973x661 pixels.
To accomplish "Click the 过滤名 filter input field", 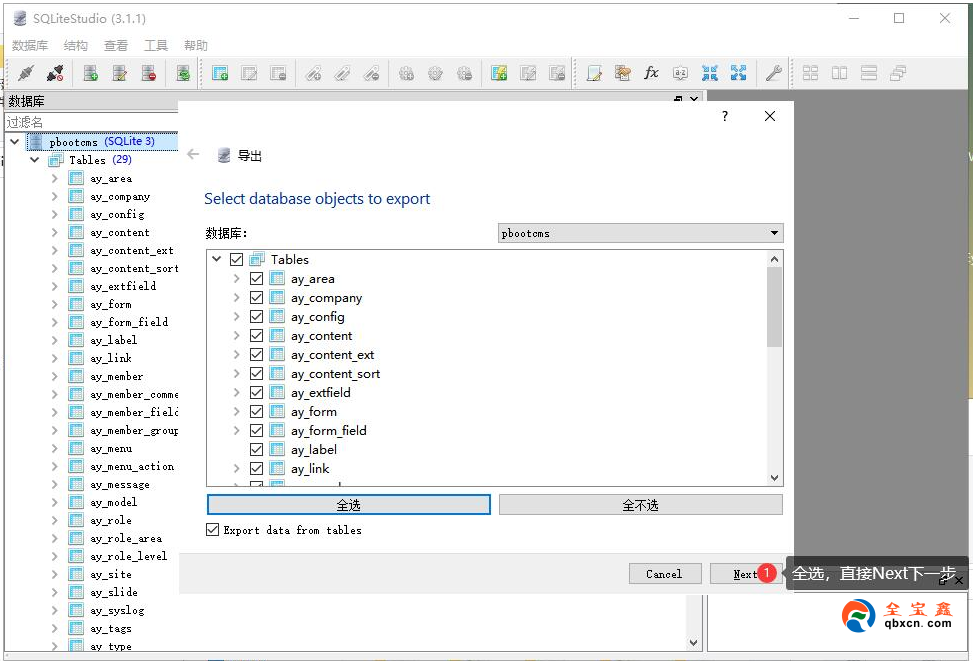I will pos(92,122).
